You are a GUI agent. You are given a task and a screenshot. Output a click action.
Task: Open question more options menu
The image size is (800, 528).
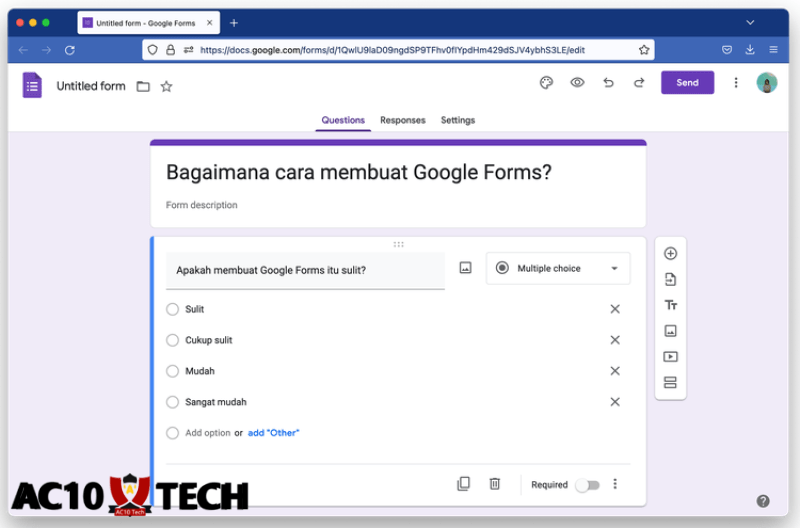click(615, 484)
